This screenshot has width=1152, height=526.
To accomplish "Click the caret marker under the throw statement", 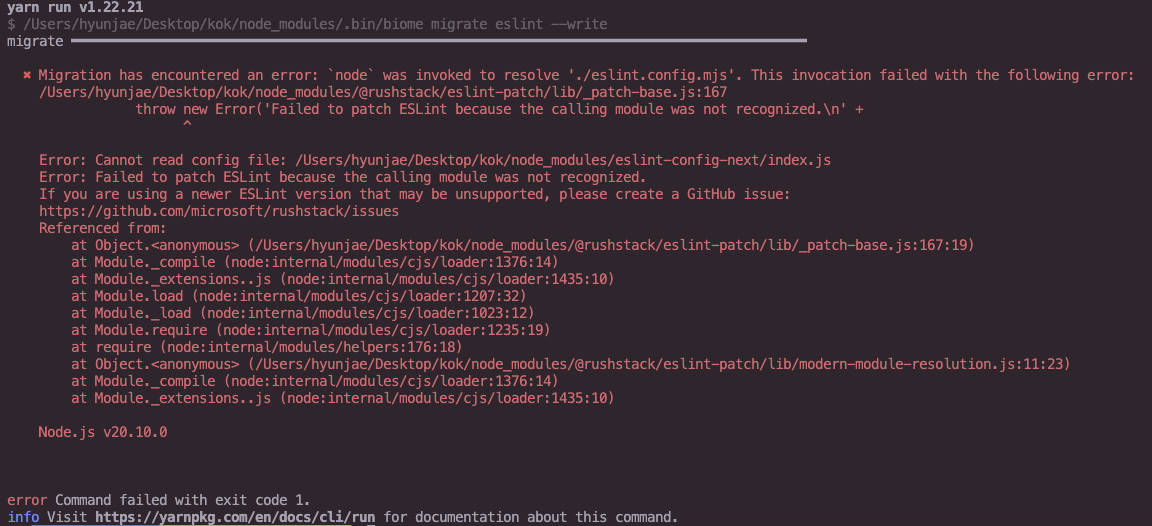I will pos(185,126).
